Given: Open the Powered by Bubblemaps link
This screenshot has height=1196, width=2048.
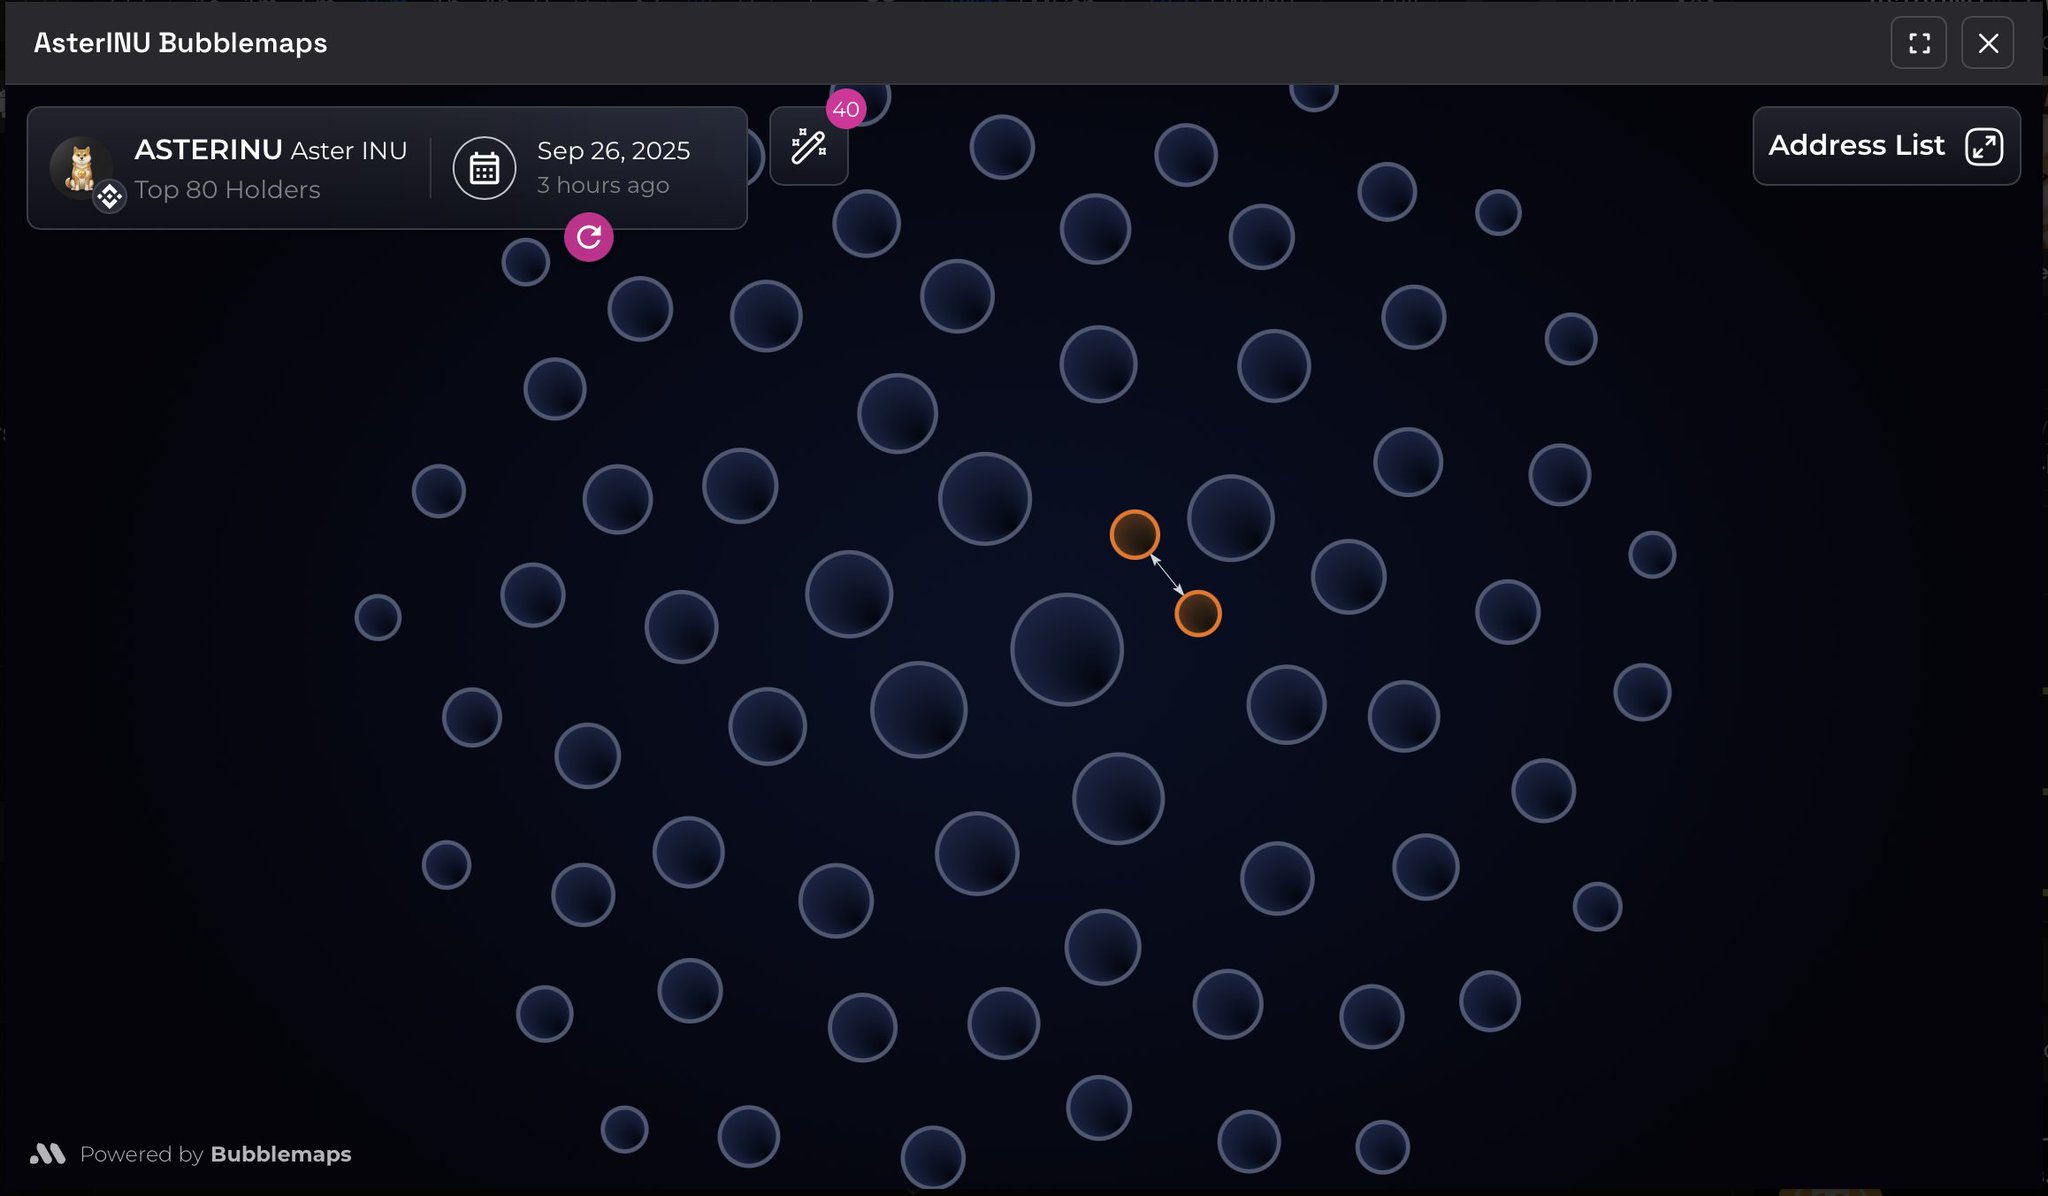Looking at the screenshot, I should (216, 1154).
